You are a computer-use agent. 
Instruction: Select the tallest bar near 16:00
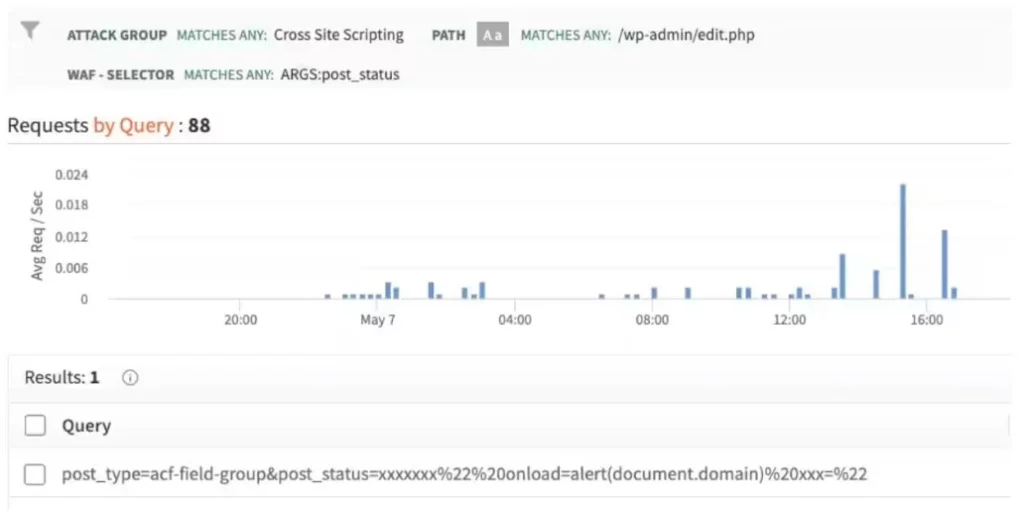[903, 241]
